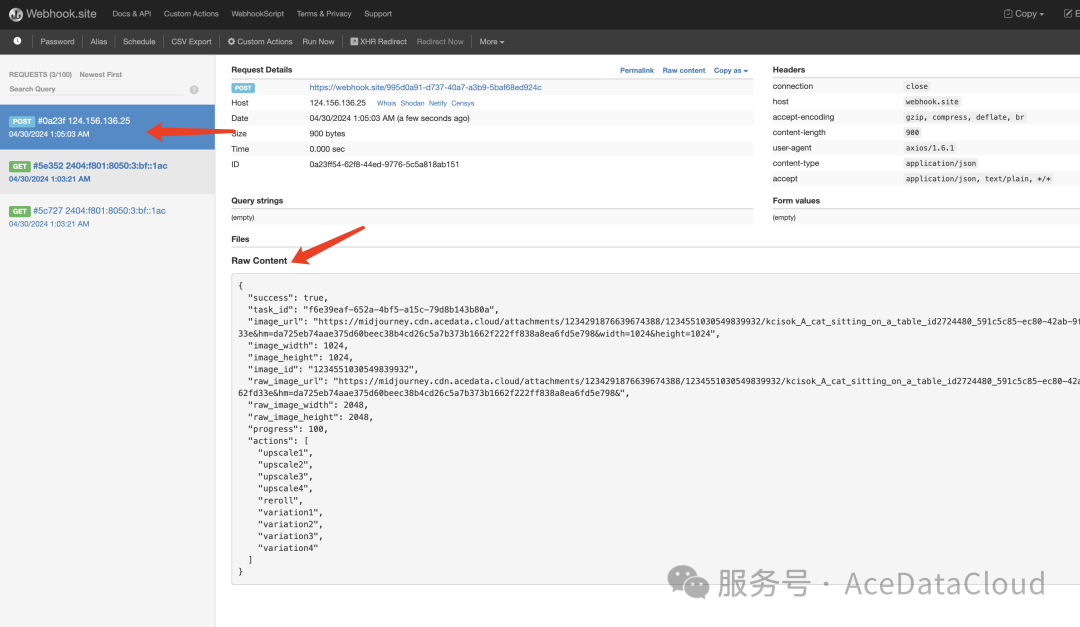Click the Run Now button
This screenshot has height=627, width=1080.
point(318,42)
